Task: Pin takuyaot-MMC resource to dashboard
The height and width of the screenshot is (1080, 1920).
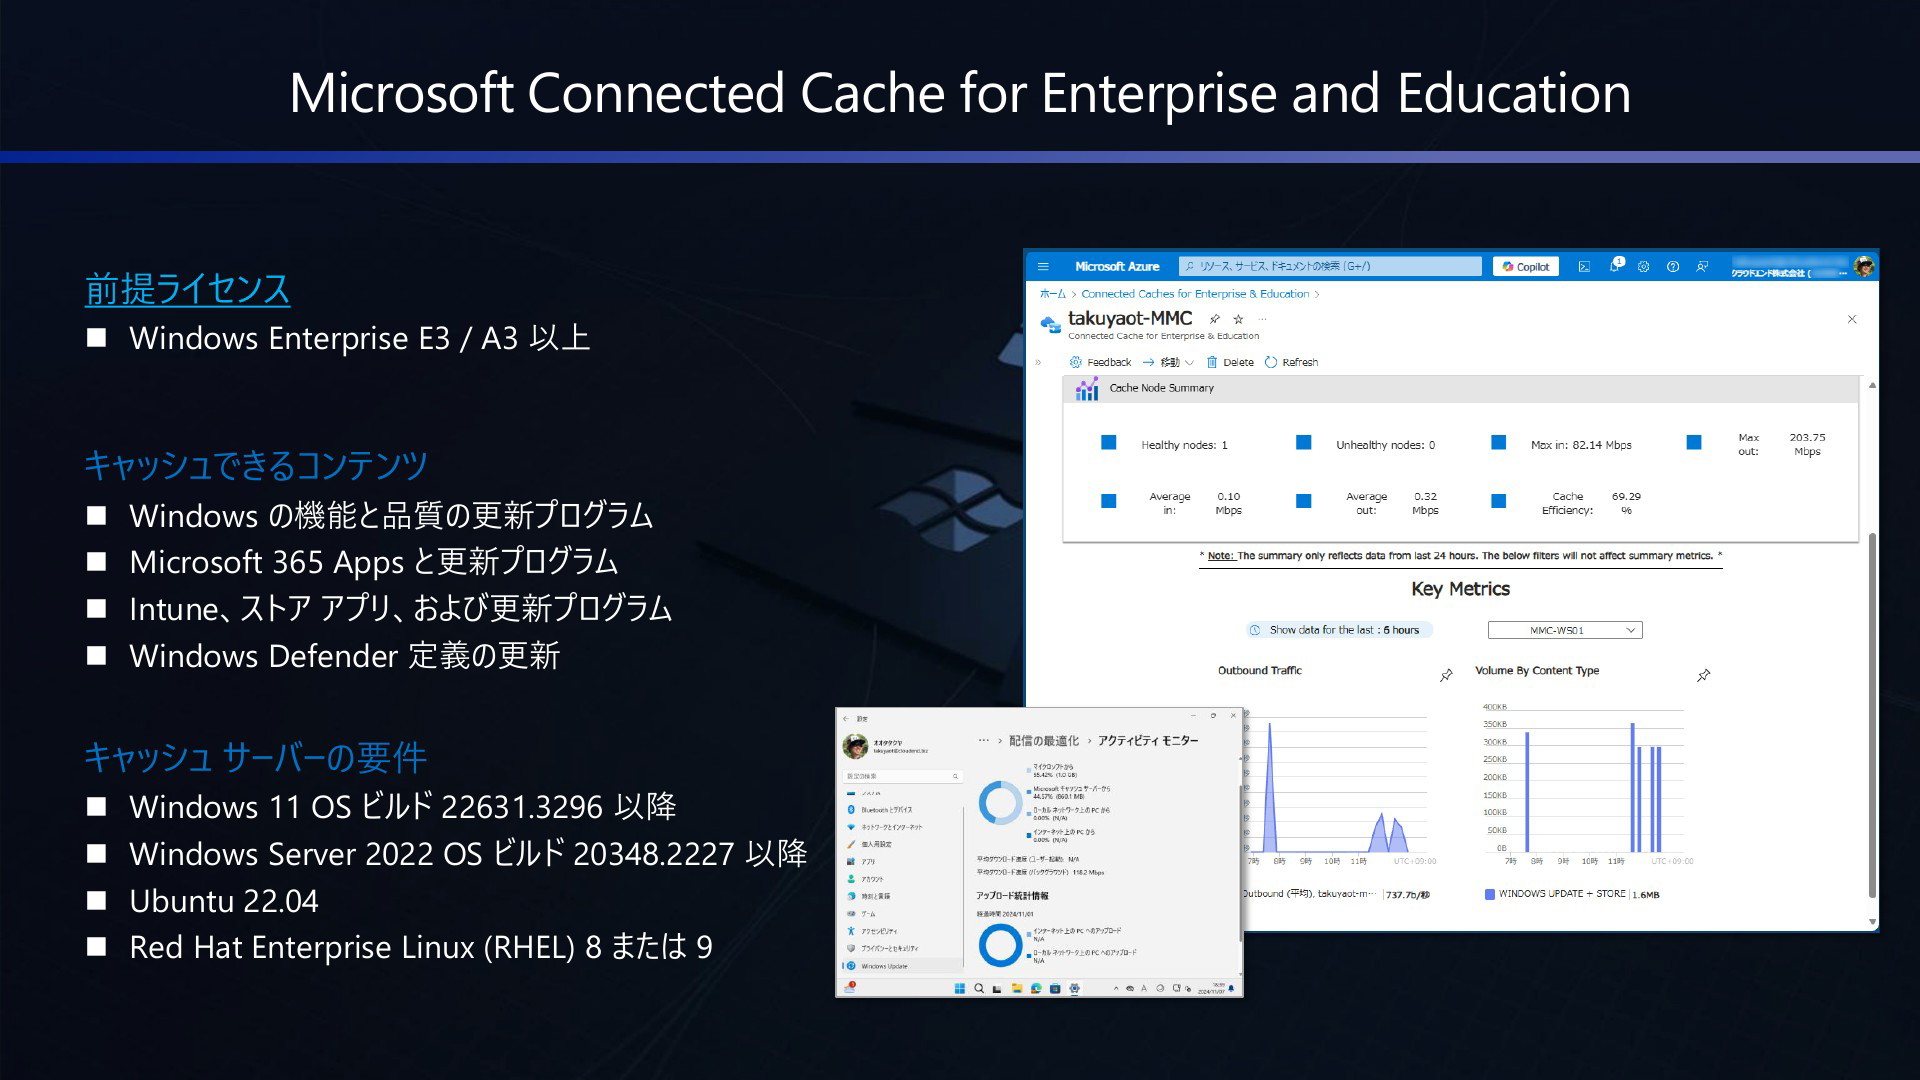Action: point(1215,319)
